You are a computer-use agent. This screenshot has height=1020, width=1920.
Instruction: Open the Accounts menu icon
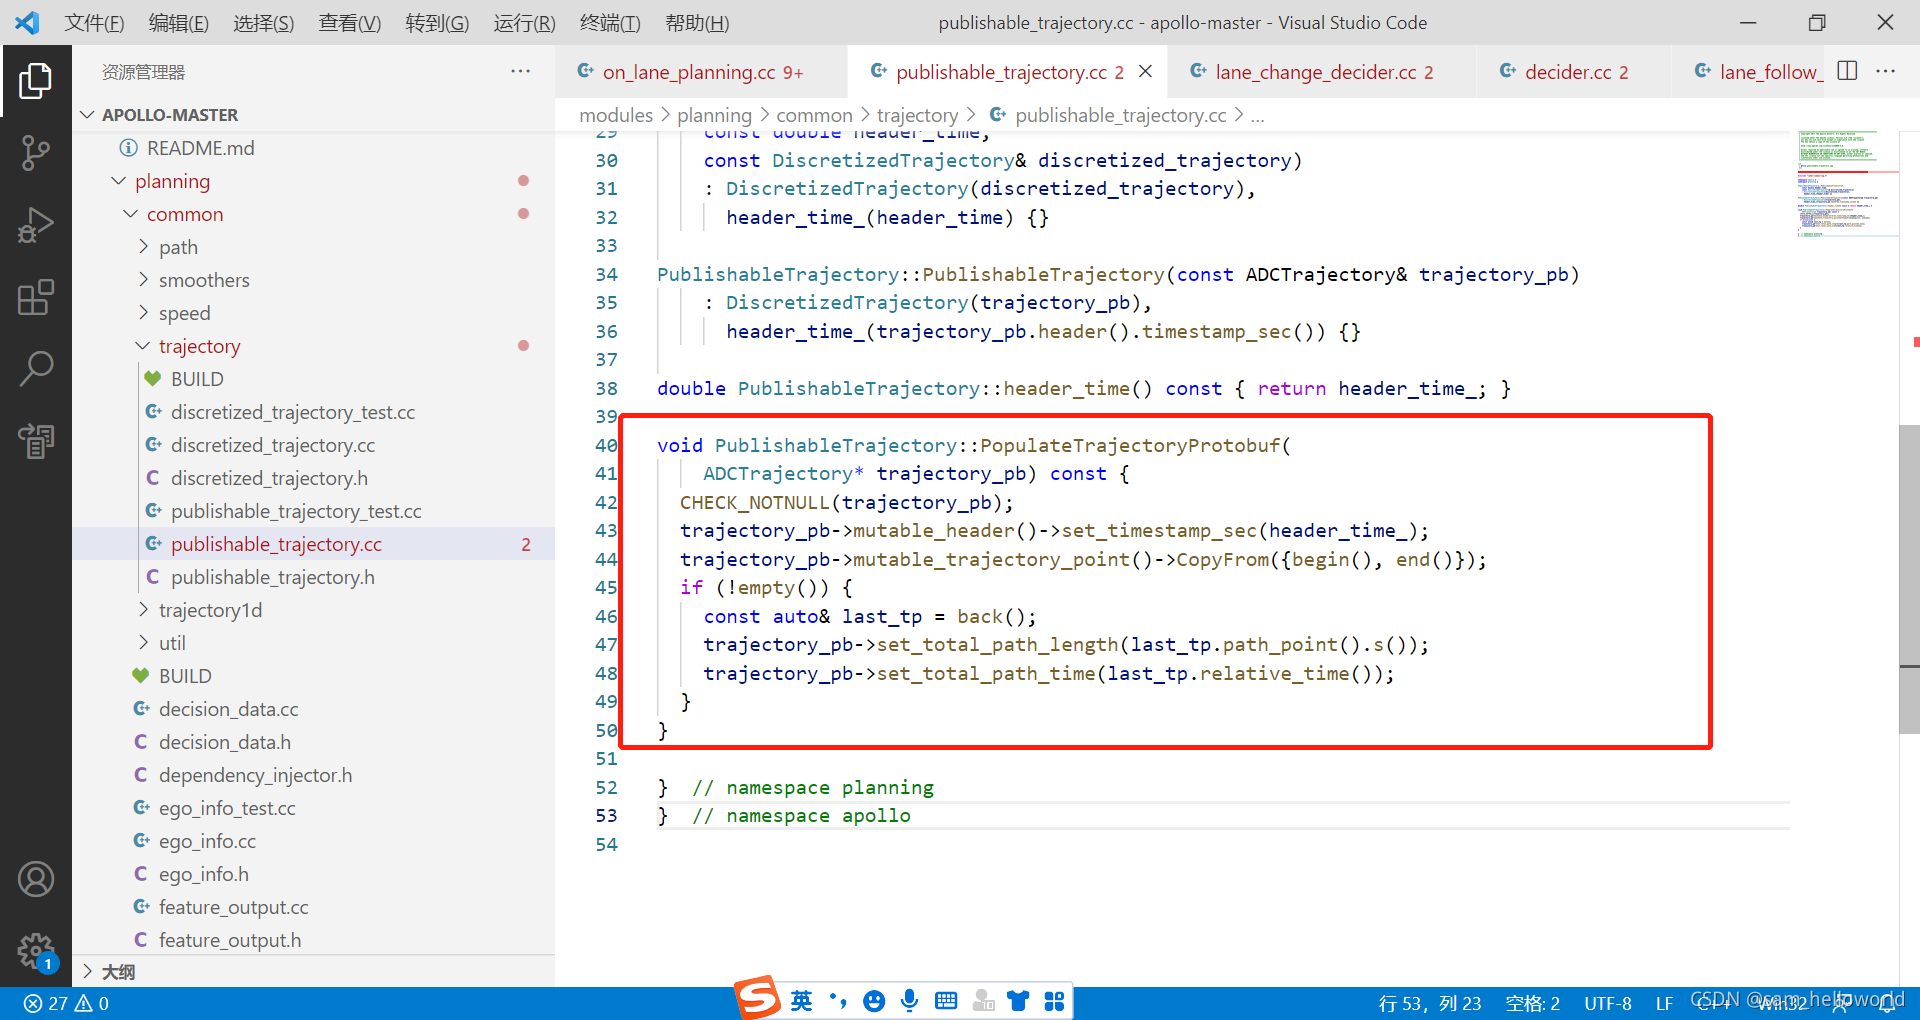pos(35,879)
